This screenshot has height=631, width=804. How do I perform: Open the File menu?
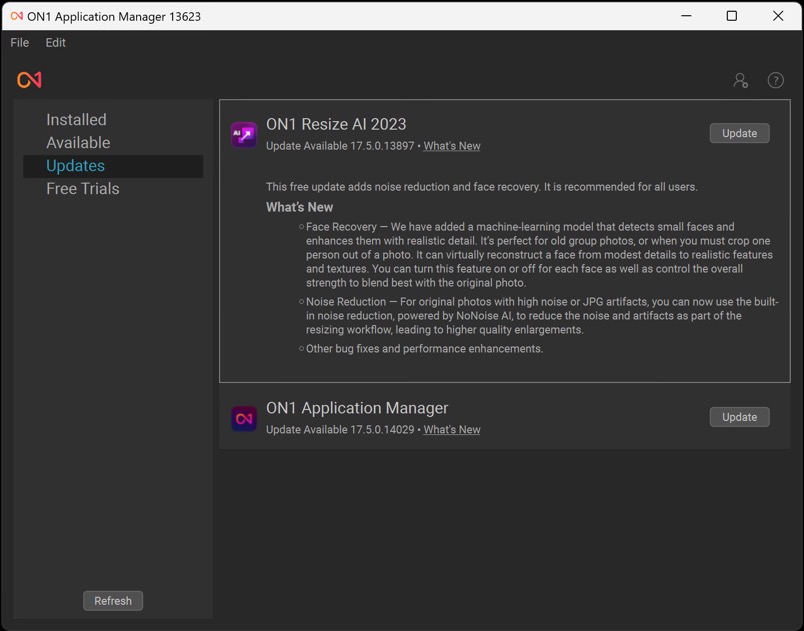19,43
